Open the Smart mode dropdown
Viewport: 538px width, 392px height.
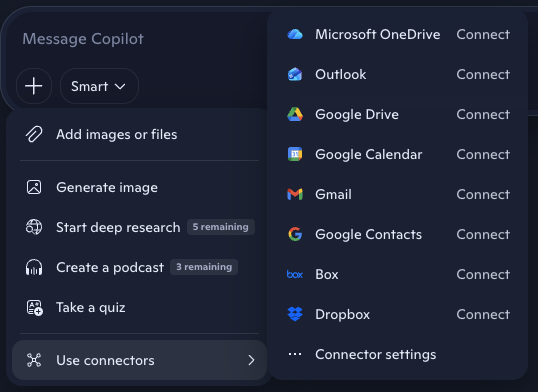pyautogui.click(x=99, y=86)
